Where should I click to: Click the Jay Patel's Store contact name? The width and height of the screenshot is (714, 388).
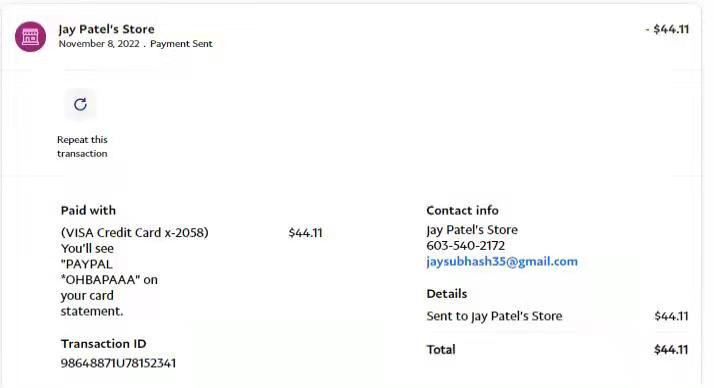click(472, 230)
